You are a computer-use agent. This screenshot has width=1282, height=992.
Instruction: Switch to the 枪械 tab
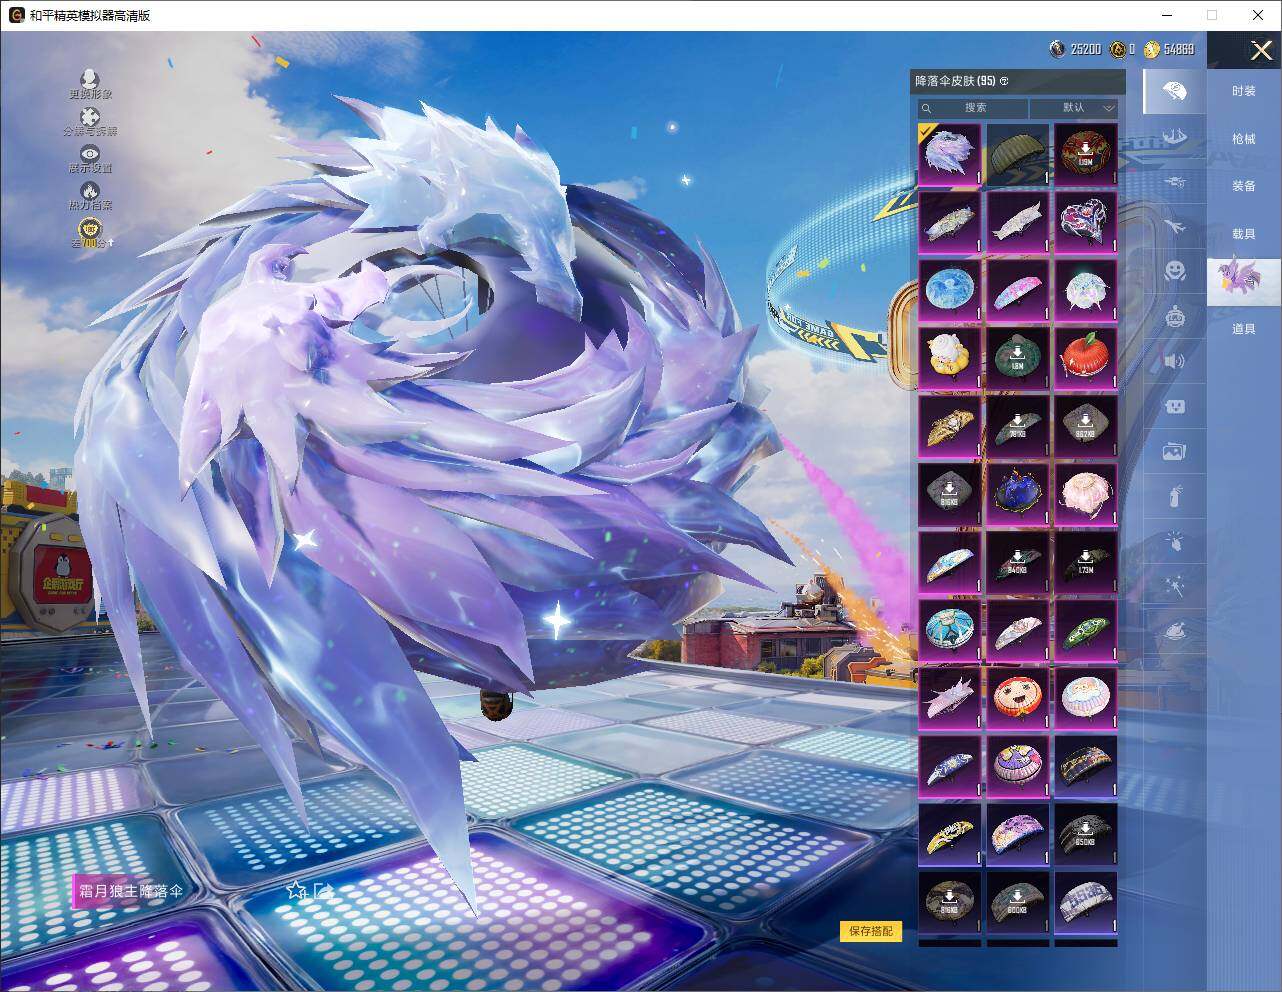point(1243,139)
